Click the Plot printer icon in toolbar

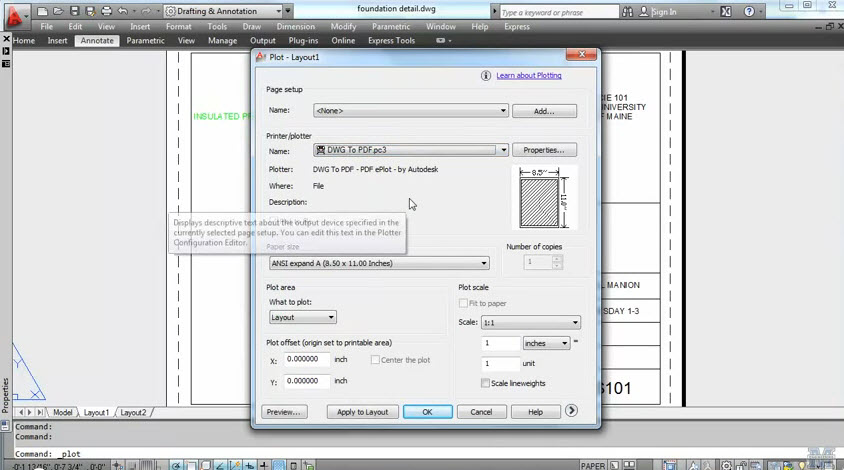(x=107, y=11)
